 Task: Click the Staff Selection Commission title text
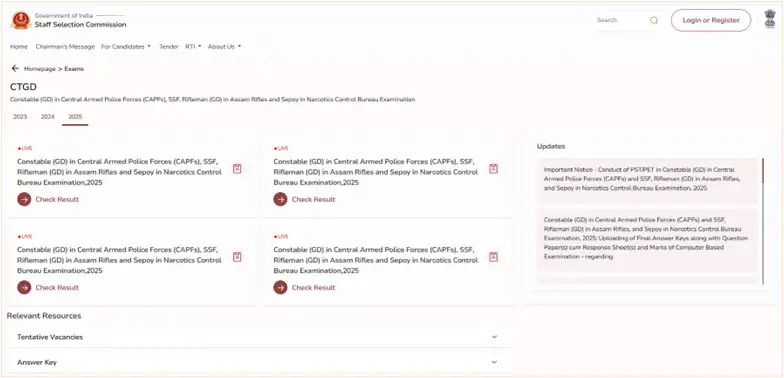[x=80, y=24]
